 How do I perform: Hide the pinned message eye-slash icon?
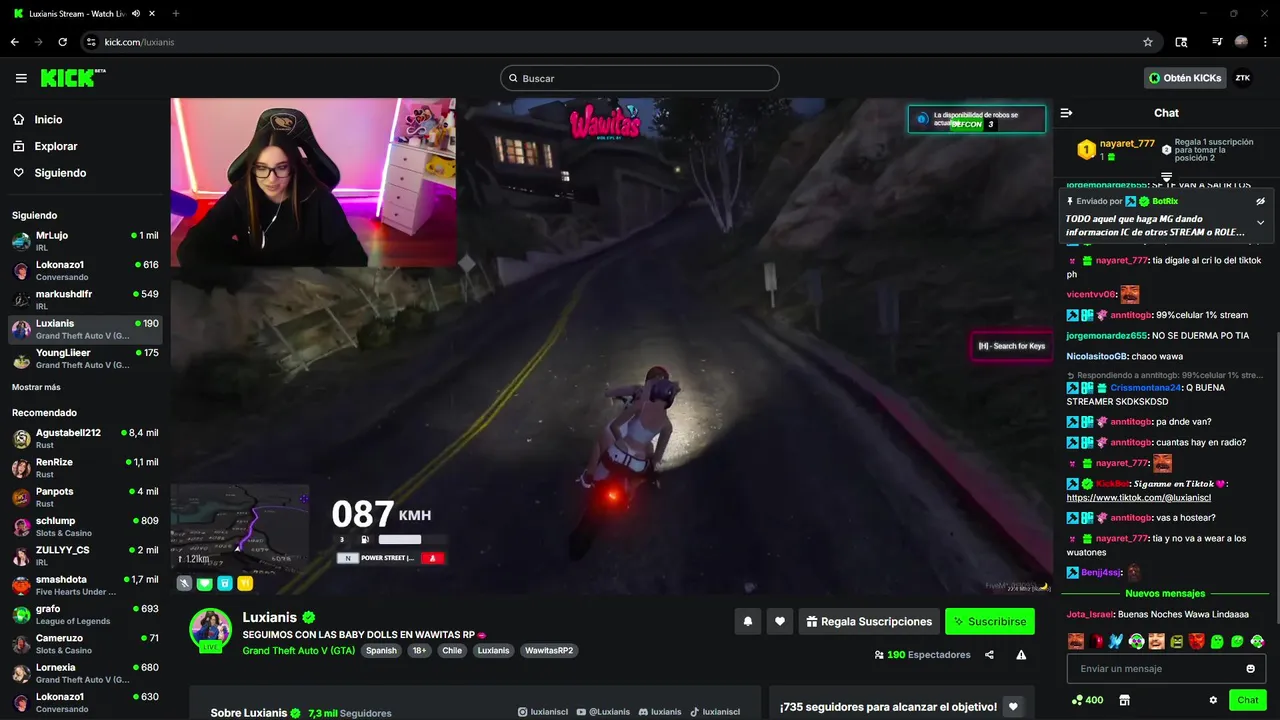click(1260, 201)
